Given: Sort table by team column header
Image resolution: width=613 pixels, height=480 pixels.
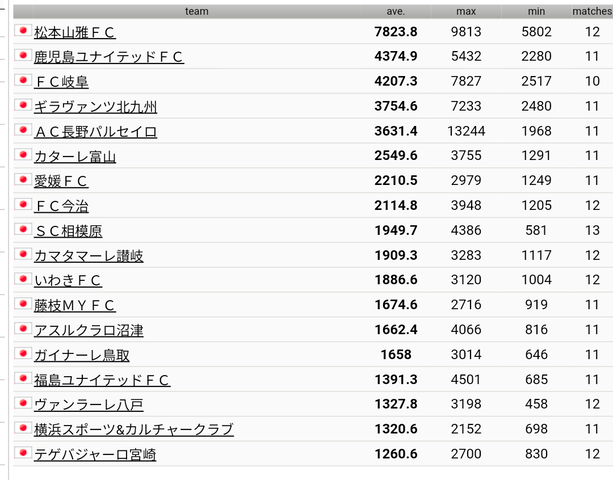Looking at the screenshot, I should [x=196, y=11].
